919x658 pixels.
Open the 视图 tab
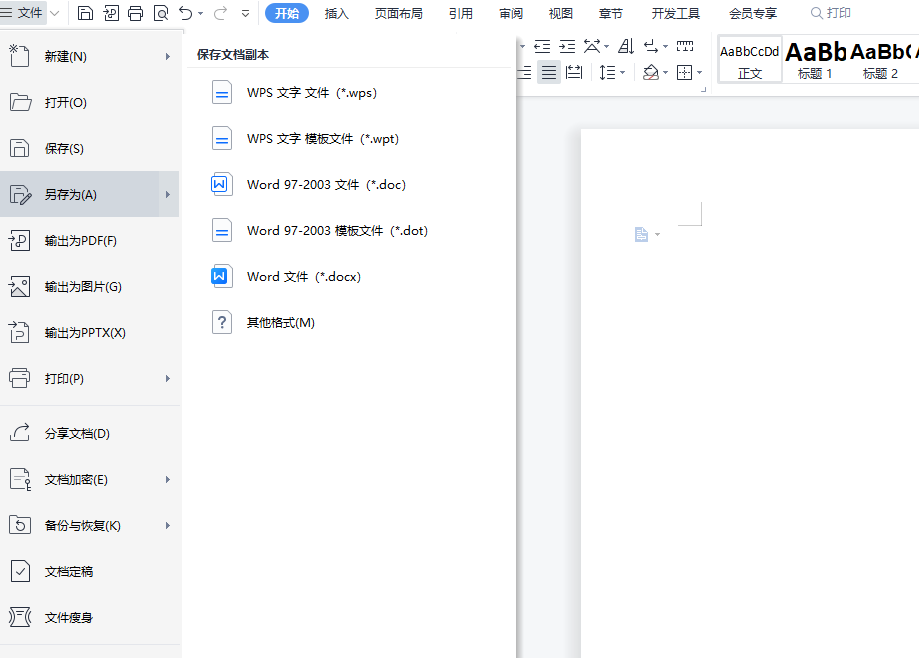pyautogui.click(x=560, y=13)
